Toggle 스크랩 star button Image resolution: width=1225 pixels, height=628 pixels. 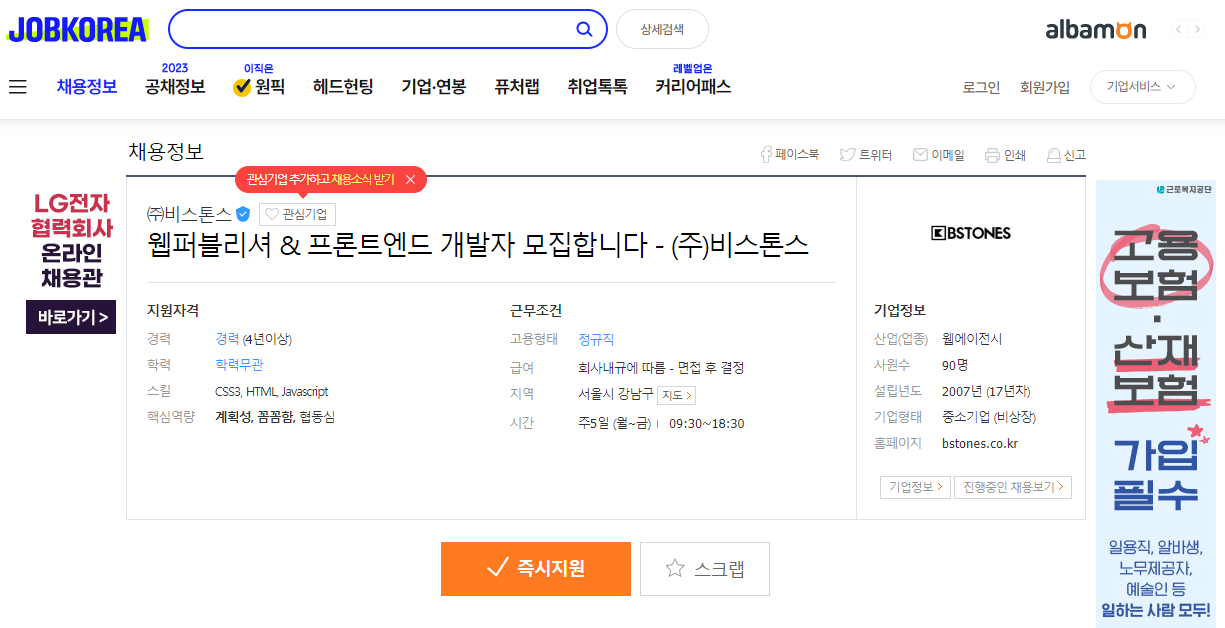(705, 569)
